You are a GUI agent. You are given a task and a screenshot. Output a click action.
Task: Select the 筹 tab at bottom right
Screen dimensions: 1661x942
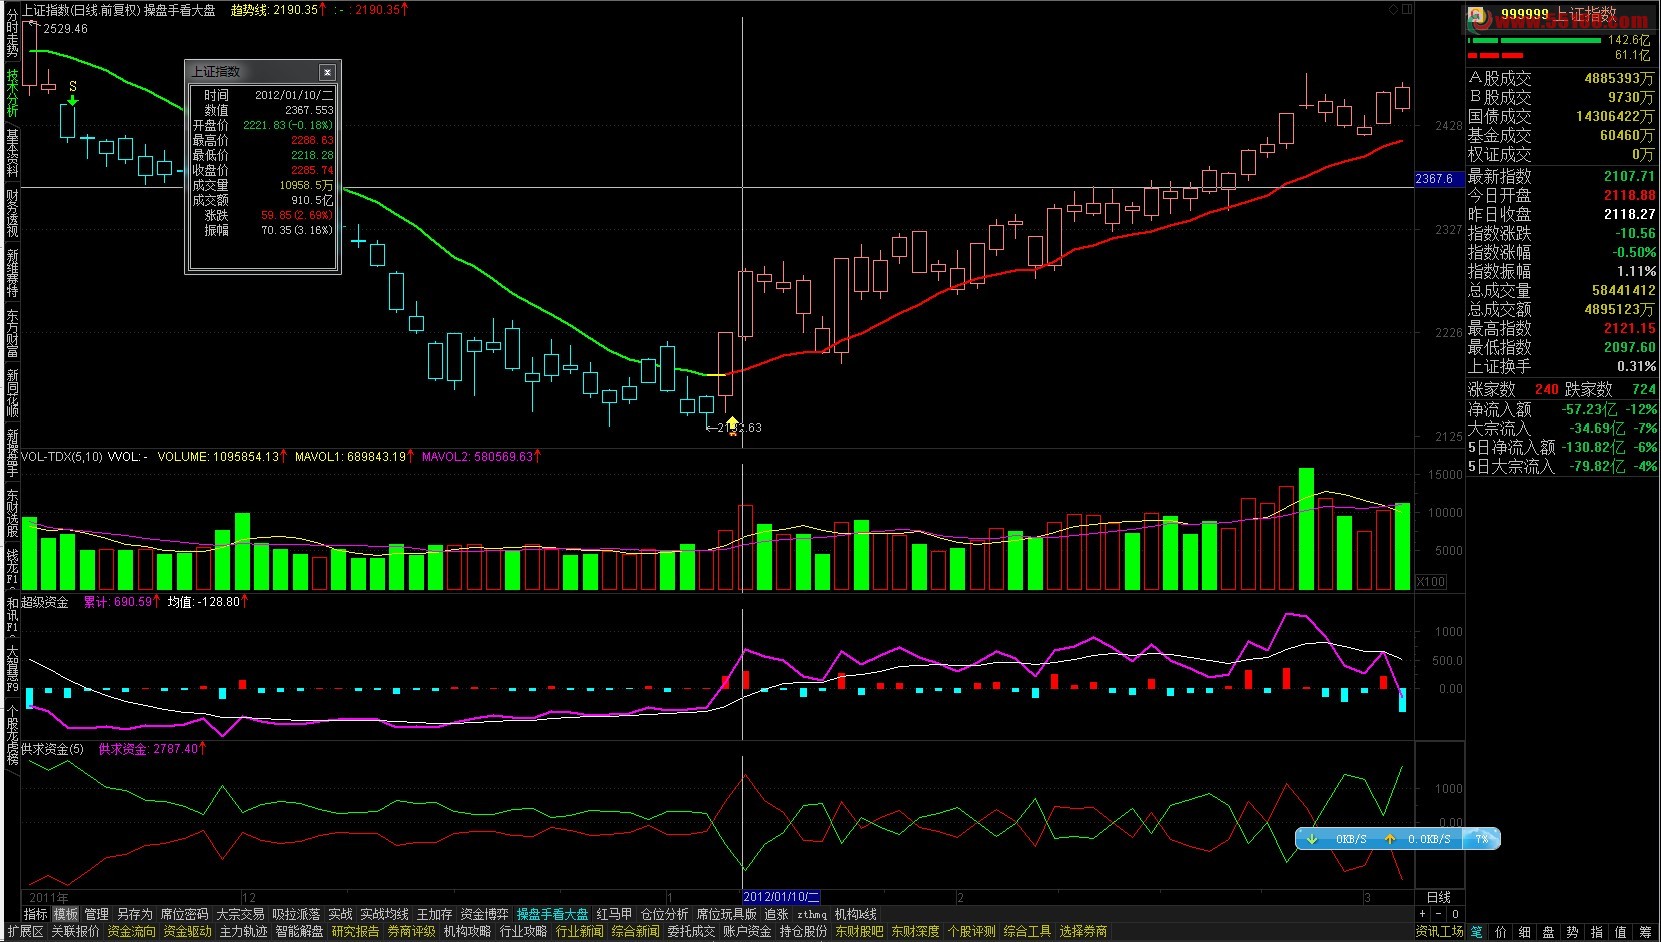point(1645,931)
